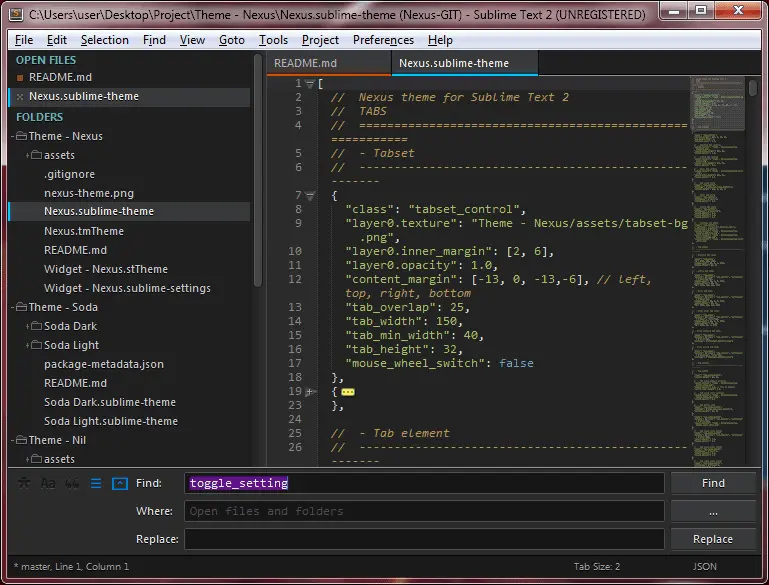The height and width of the screenshot is (585, 769).
Task: Click the Replace button
Action: coord(713,539)
